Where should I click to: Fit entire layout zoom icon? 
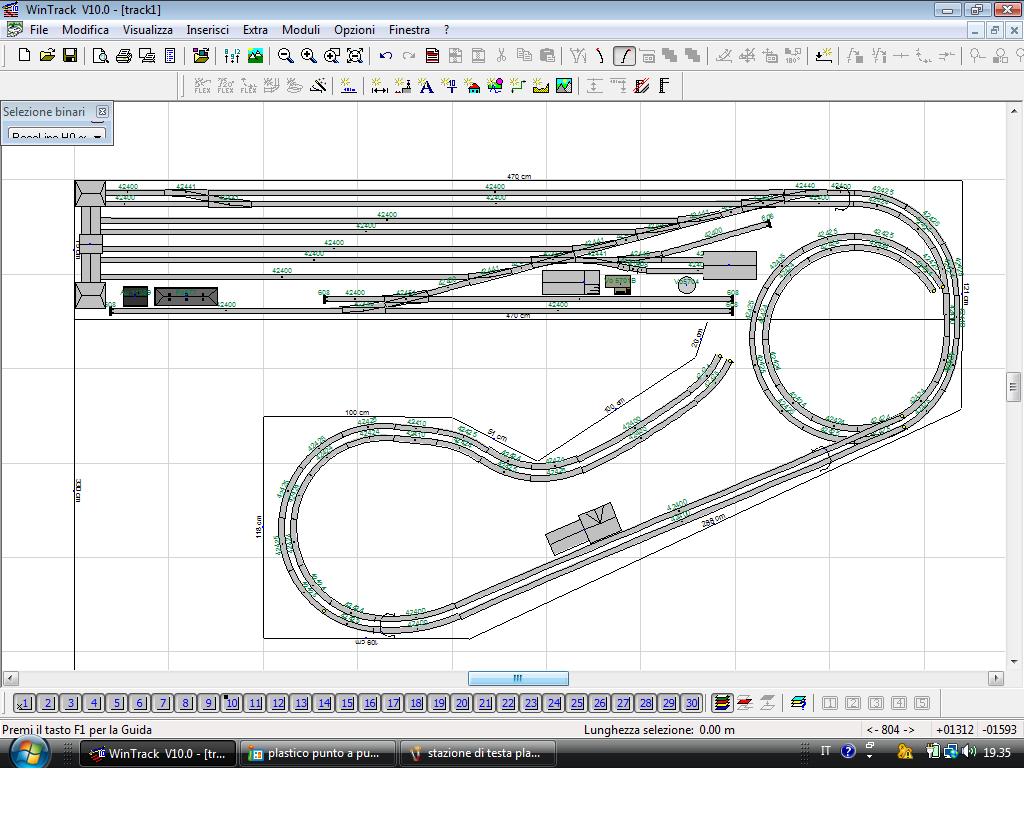(355, 55)
